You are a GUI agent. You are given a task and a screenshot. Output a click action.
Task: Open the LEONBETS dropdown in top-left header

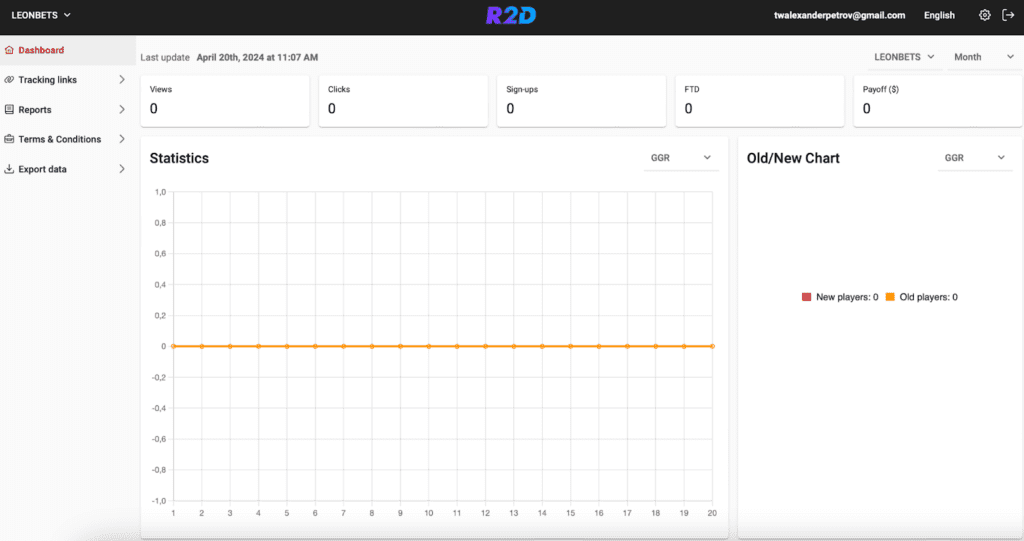point(41,16)
